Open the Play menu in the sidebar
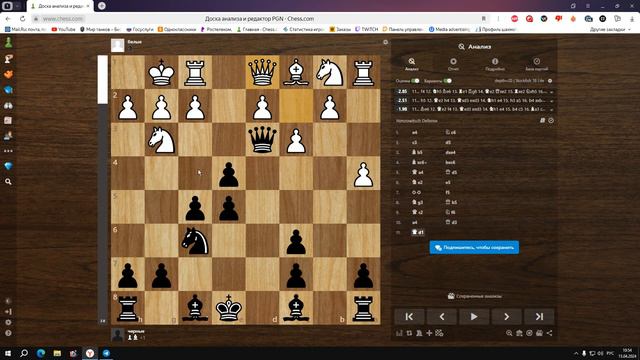The image size is (640, 360). click(x=8, y=59)
